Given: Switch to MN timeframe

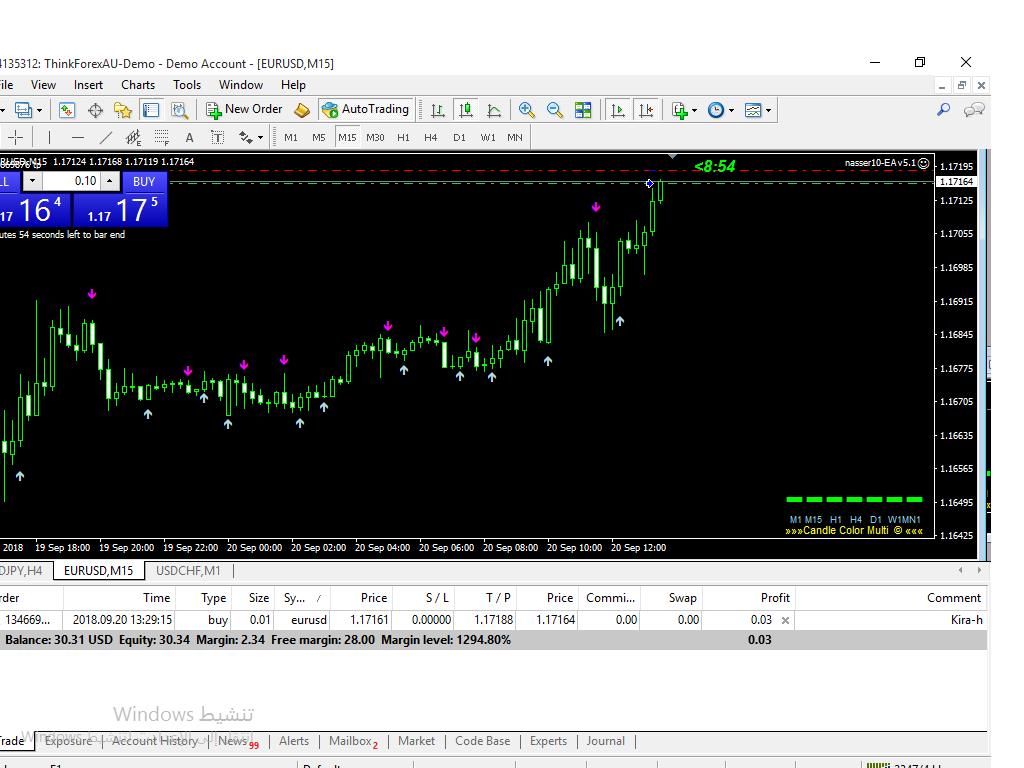Looking at the screenshot, I should (x=515, y=137).
